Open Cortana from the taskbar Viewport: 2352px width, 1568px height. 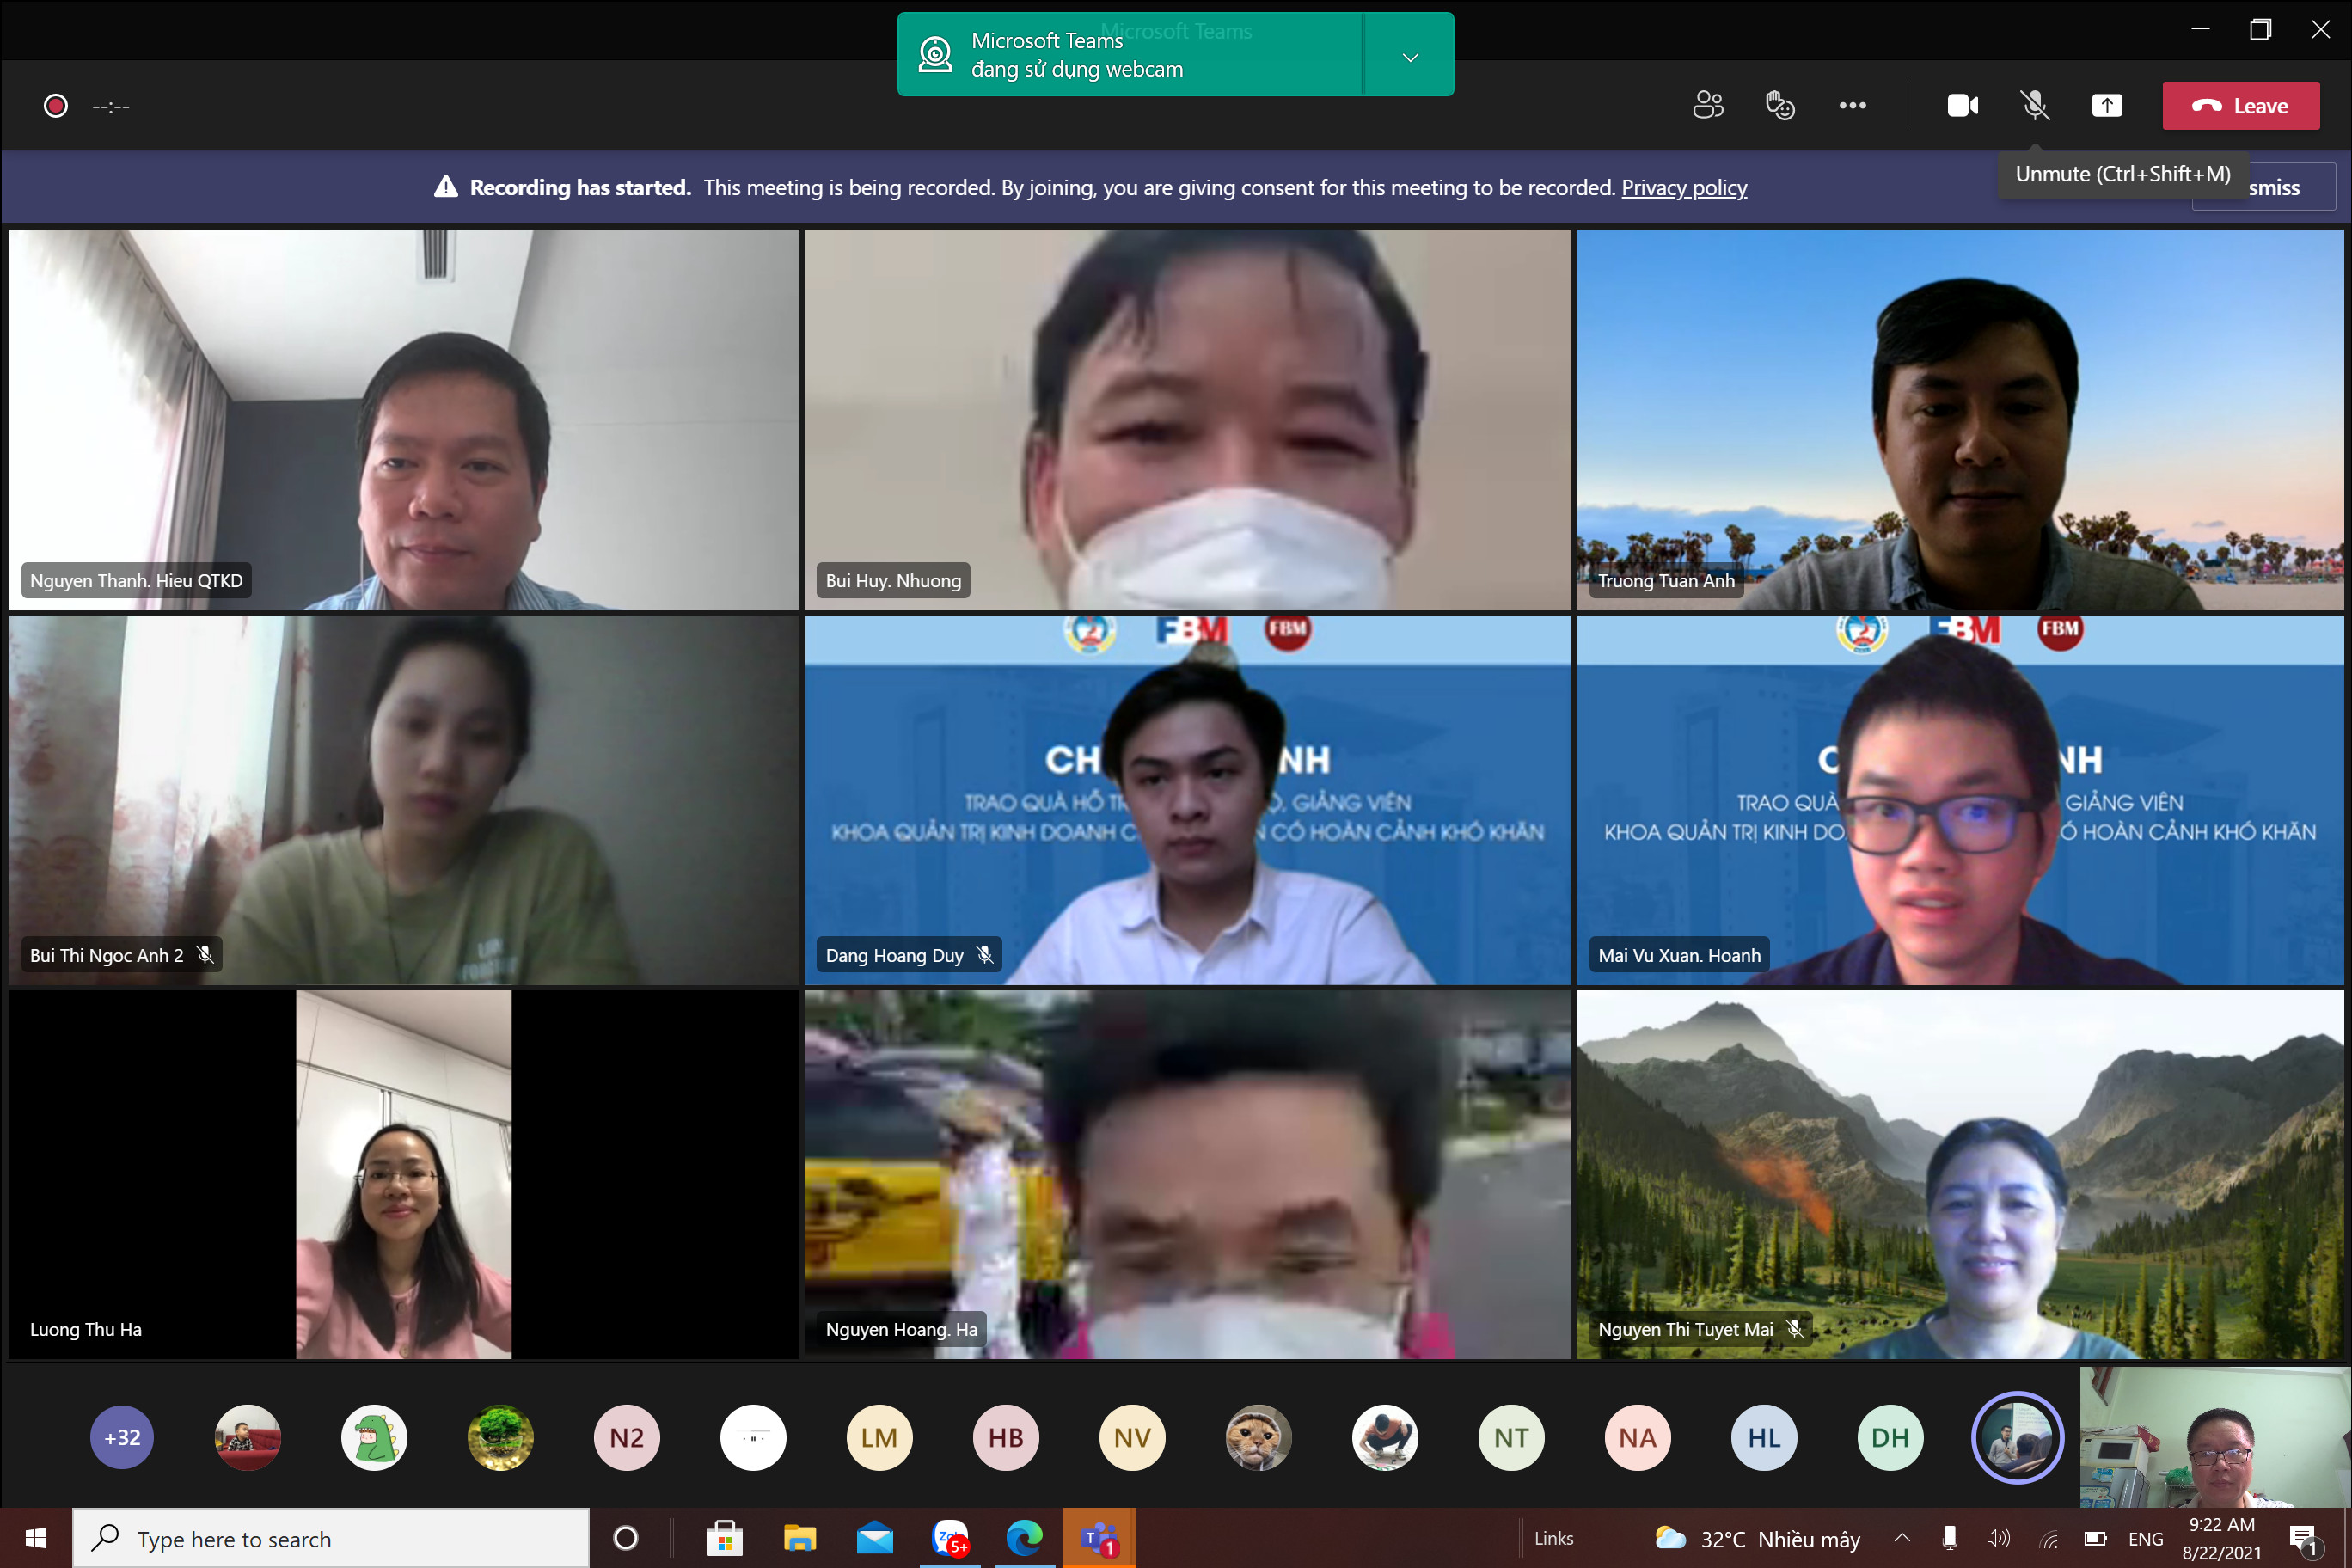click(626, 1538)
